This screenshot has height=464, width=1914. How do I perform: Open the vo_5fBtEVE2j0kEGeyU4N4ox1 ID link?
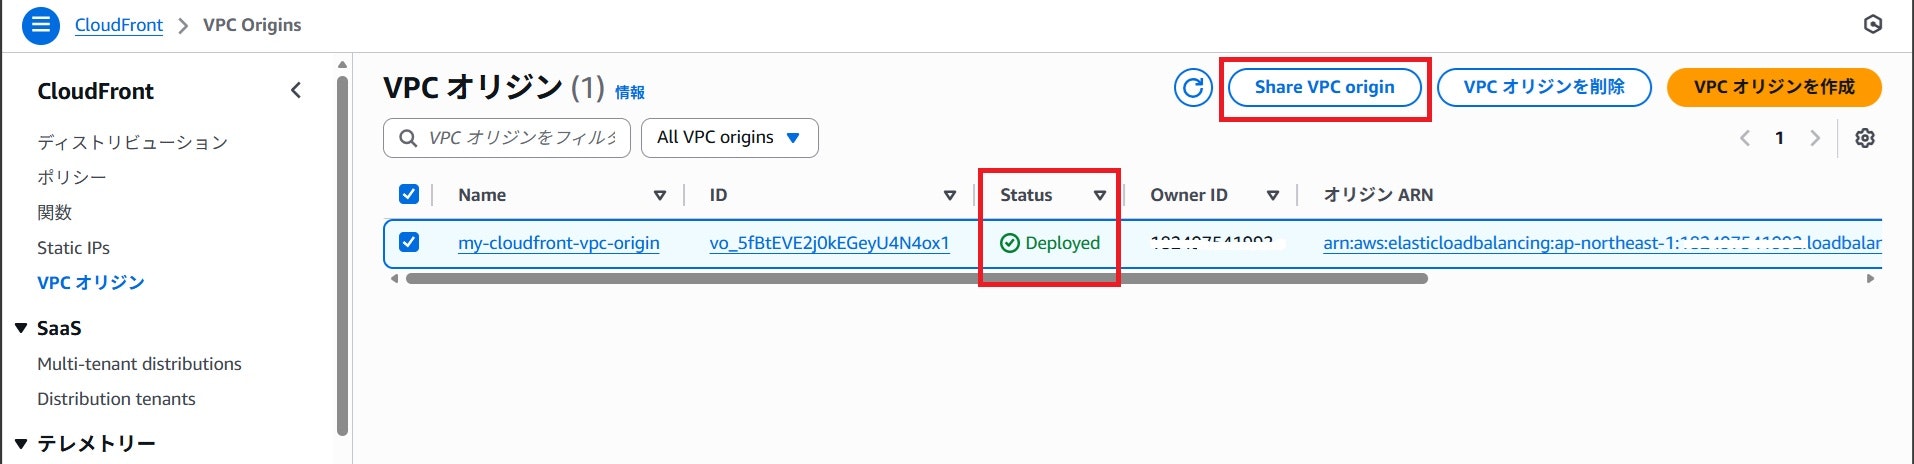click(829, 243)
